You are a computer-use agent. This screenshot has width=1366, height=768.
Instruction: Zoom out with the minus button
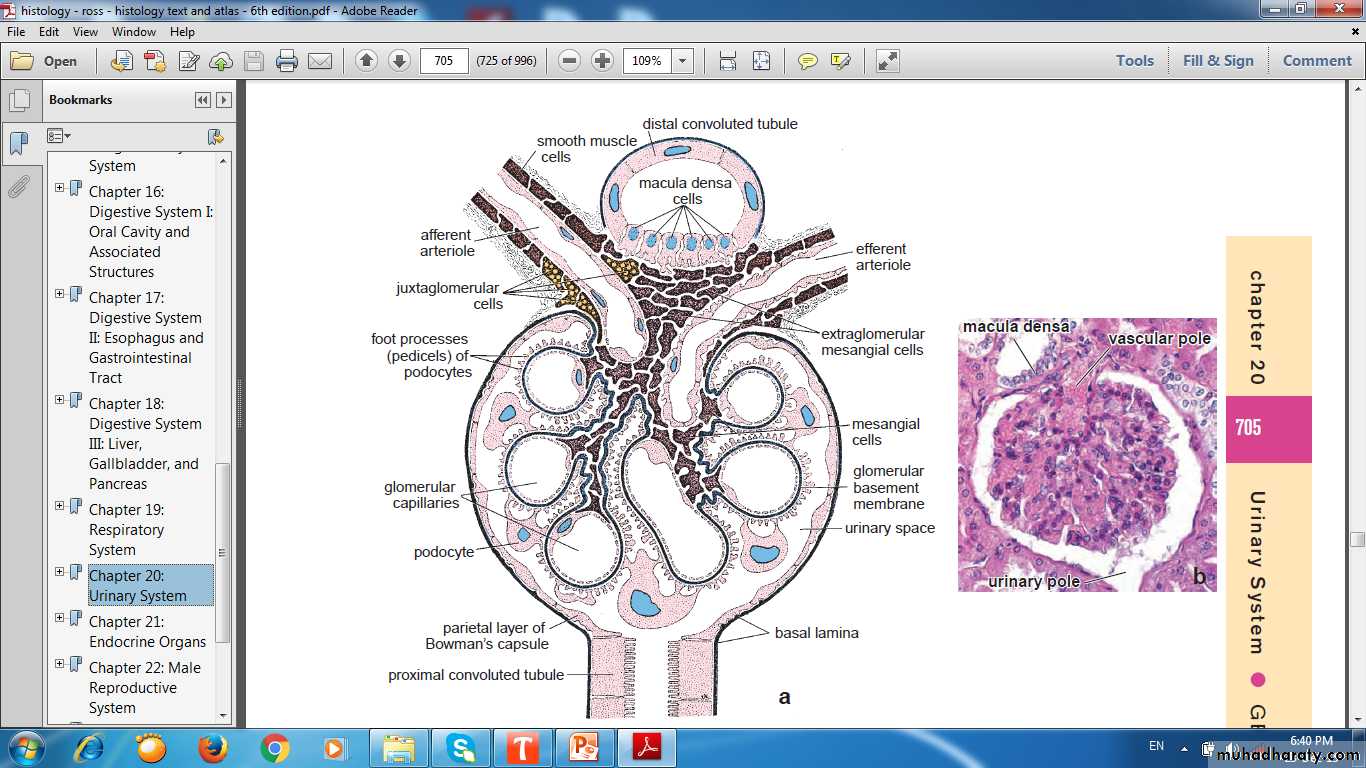tap(569, 61)
